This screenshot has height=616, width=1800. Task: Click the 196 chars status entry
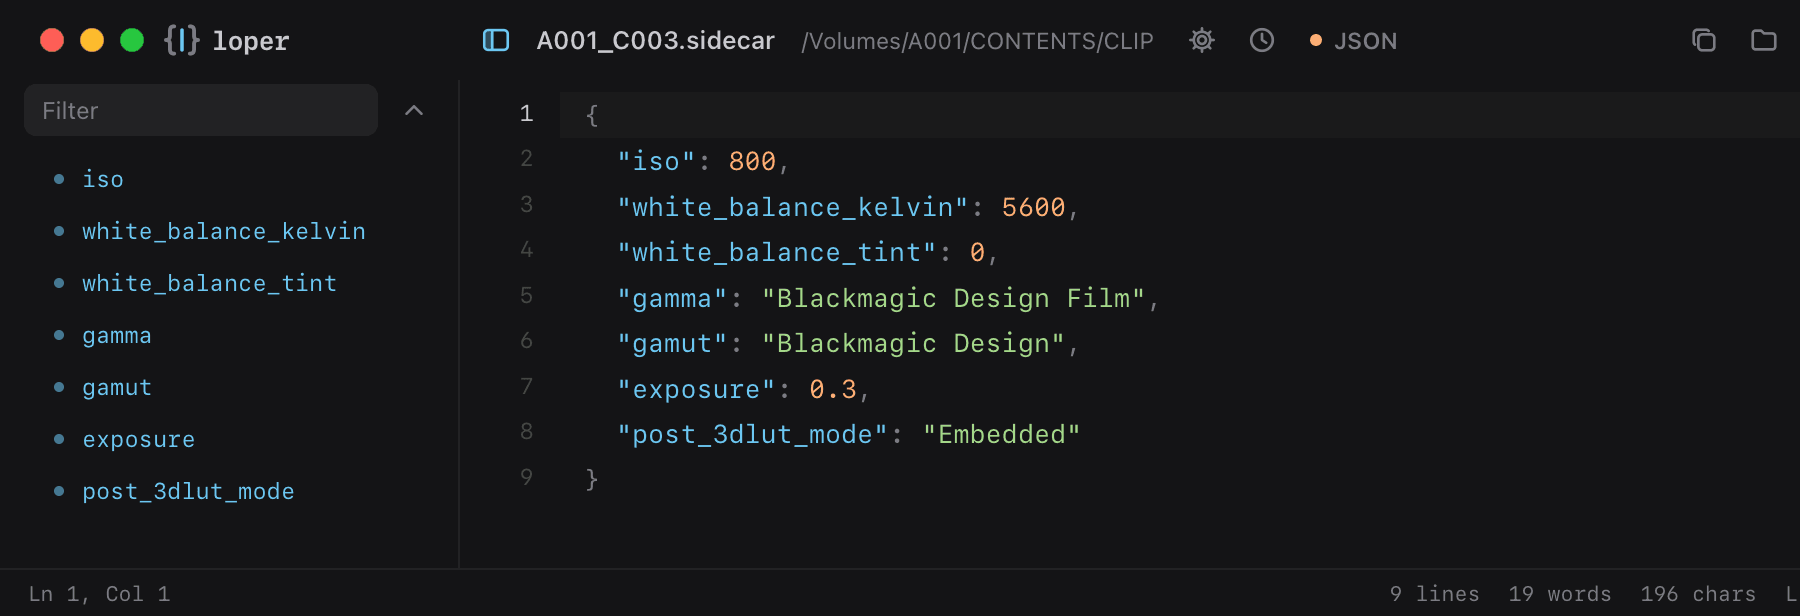pos(1698,594)
